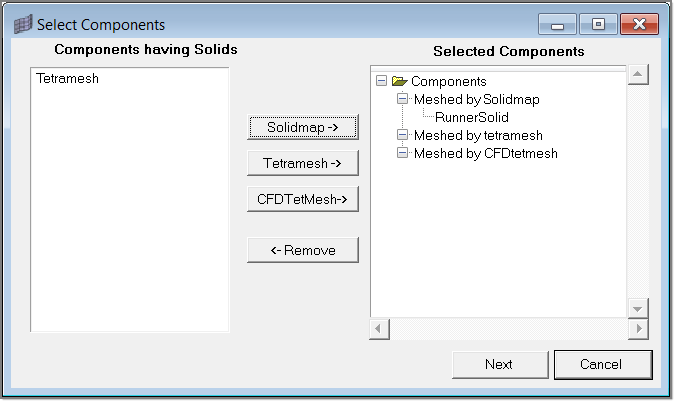Collapse the Meshed by CFDtetmesh node

click(403, 153)
